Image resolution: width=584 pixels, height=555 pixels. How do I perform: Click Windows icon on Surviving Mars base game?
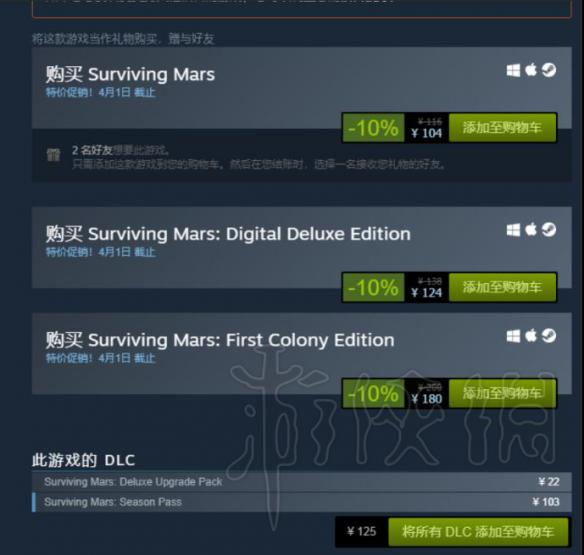[513, 70]
